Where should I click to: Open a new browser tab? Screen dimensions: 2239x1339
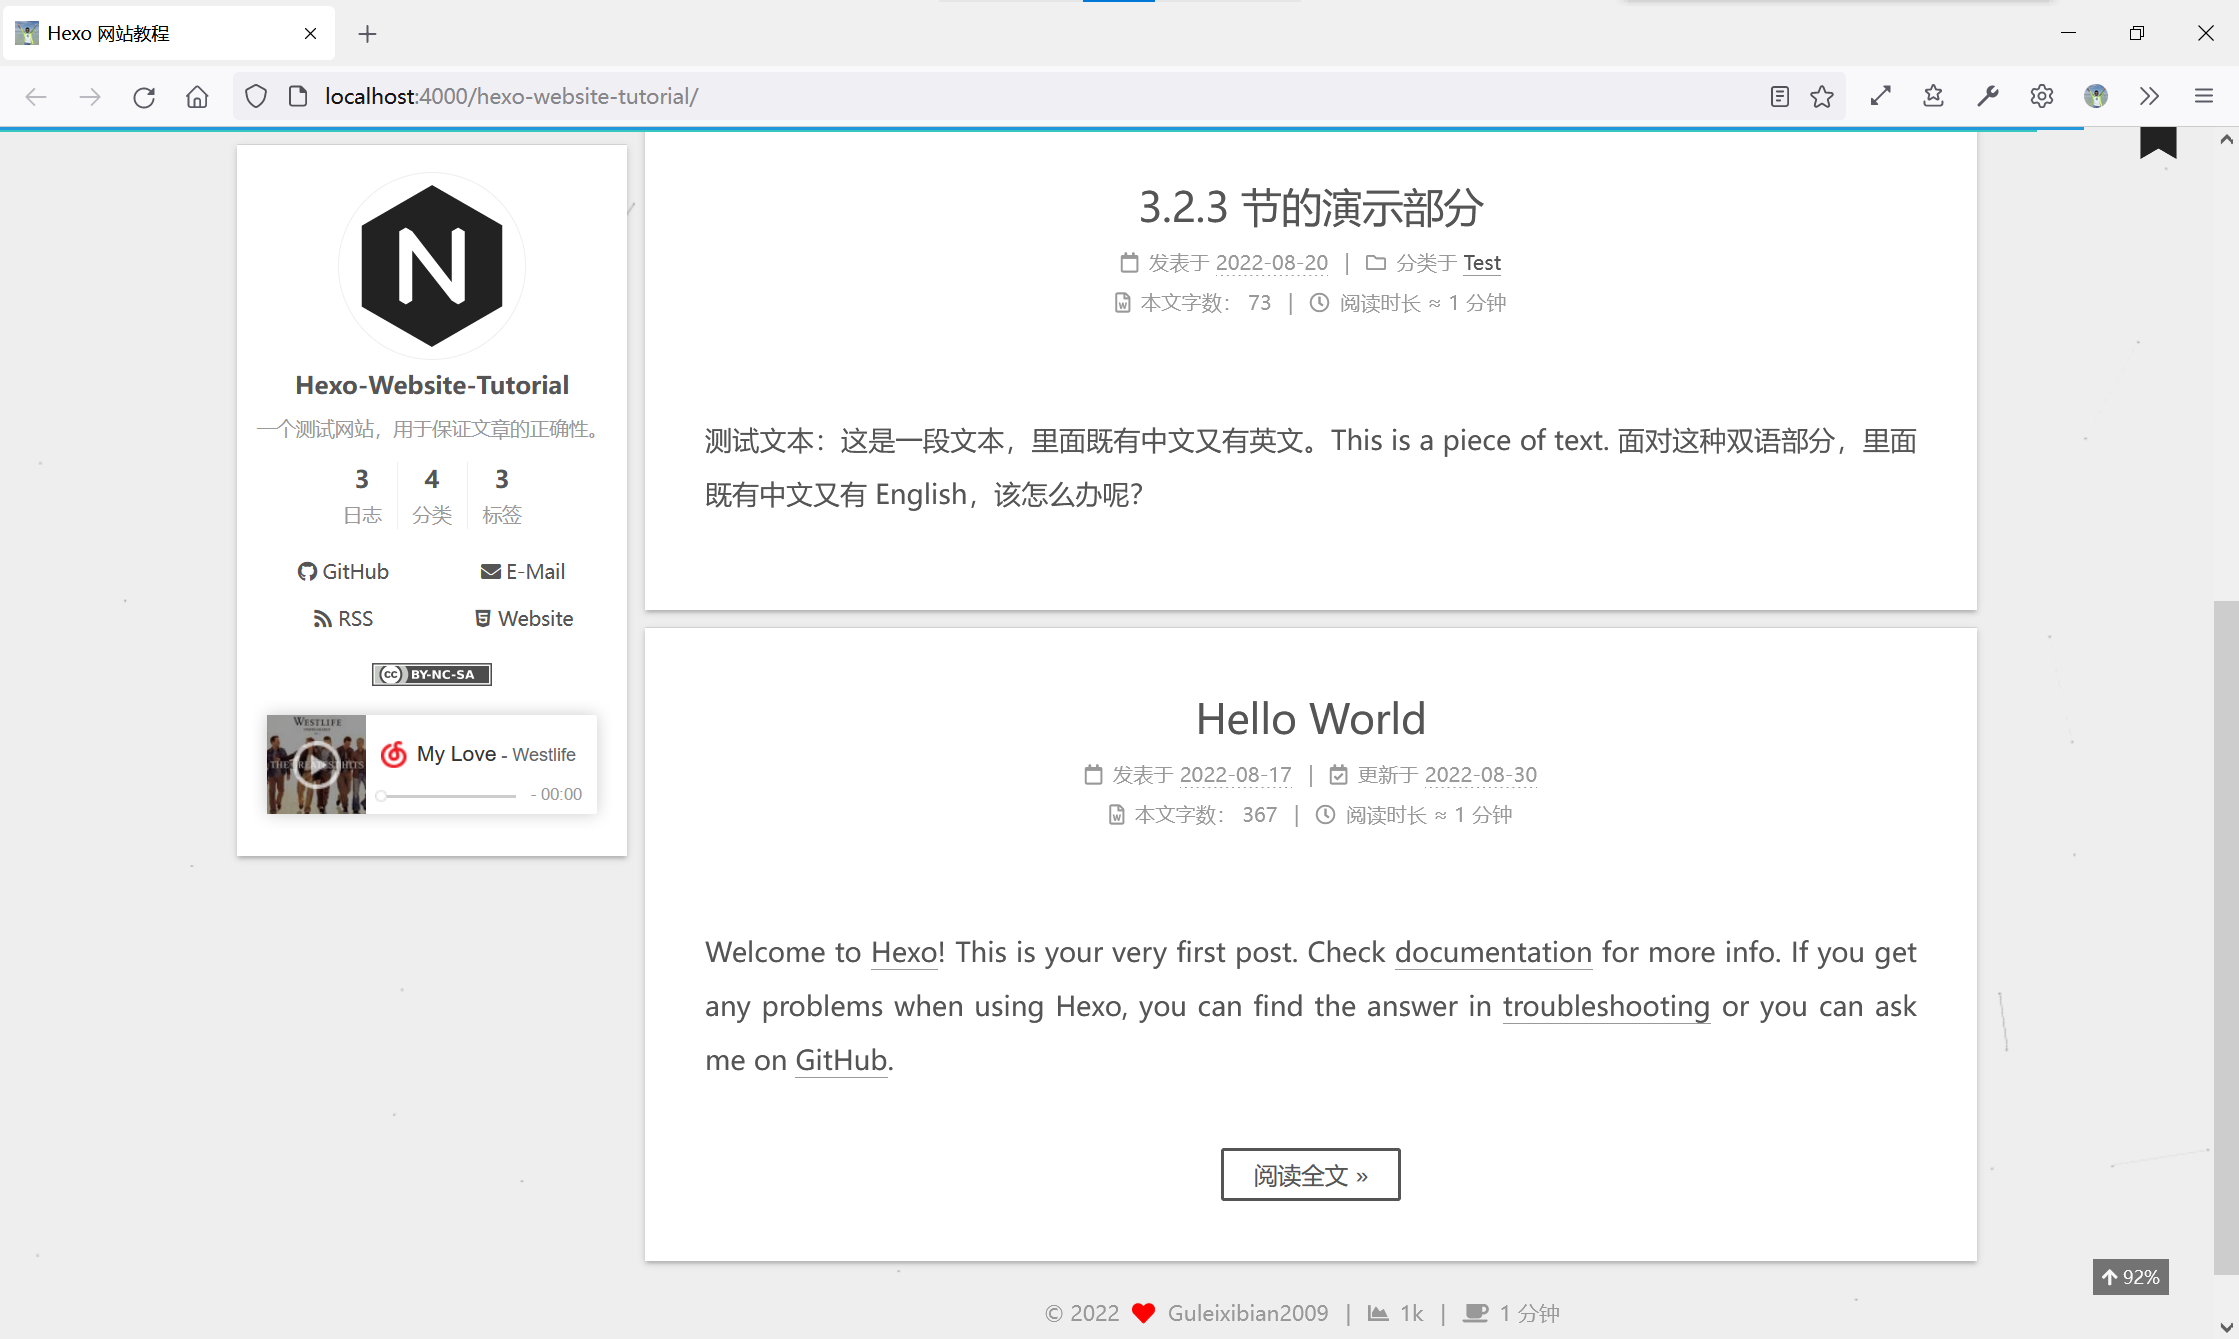(367, 34)
